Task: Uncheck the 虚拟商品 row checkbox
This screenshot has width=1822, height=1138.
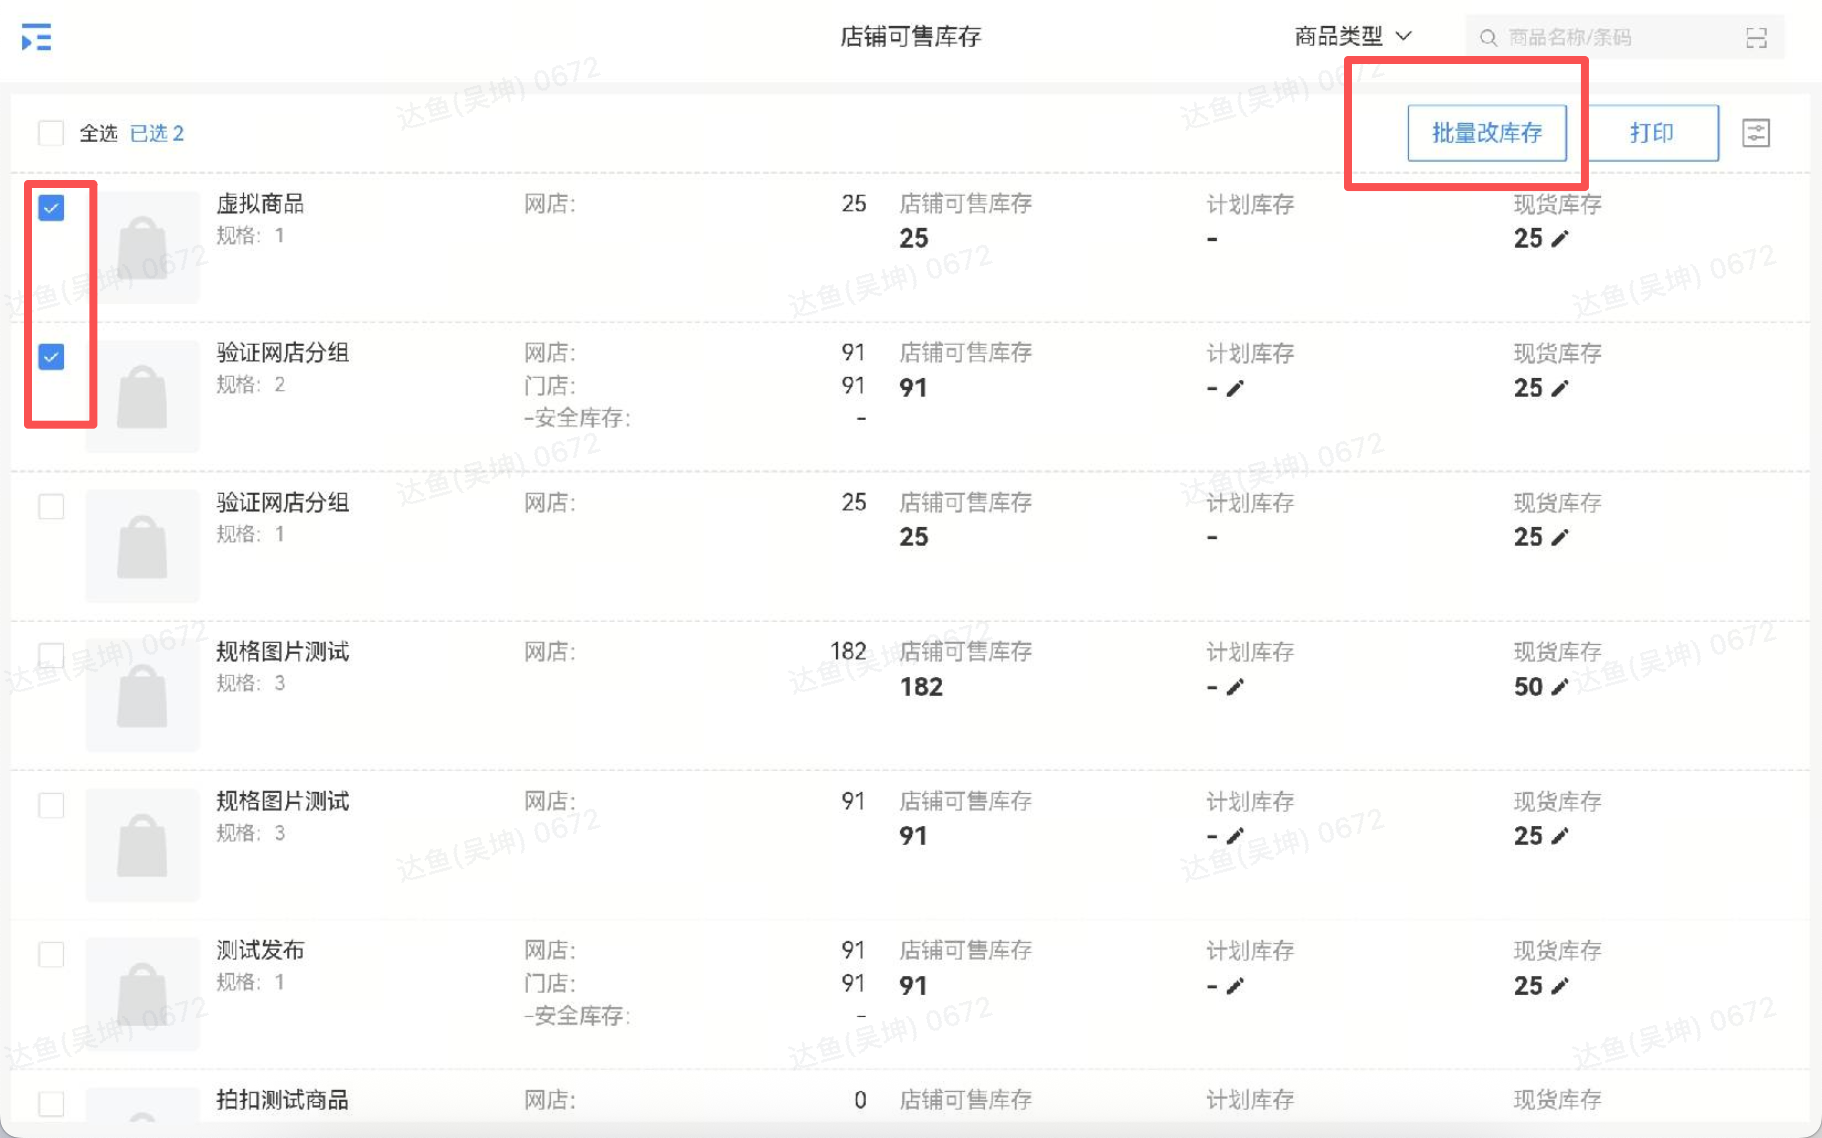Action: 51,208
